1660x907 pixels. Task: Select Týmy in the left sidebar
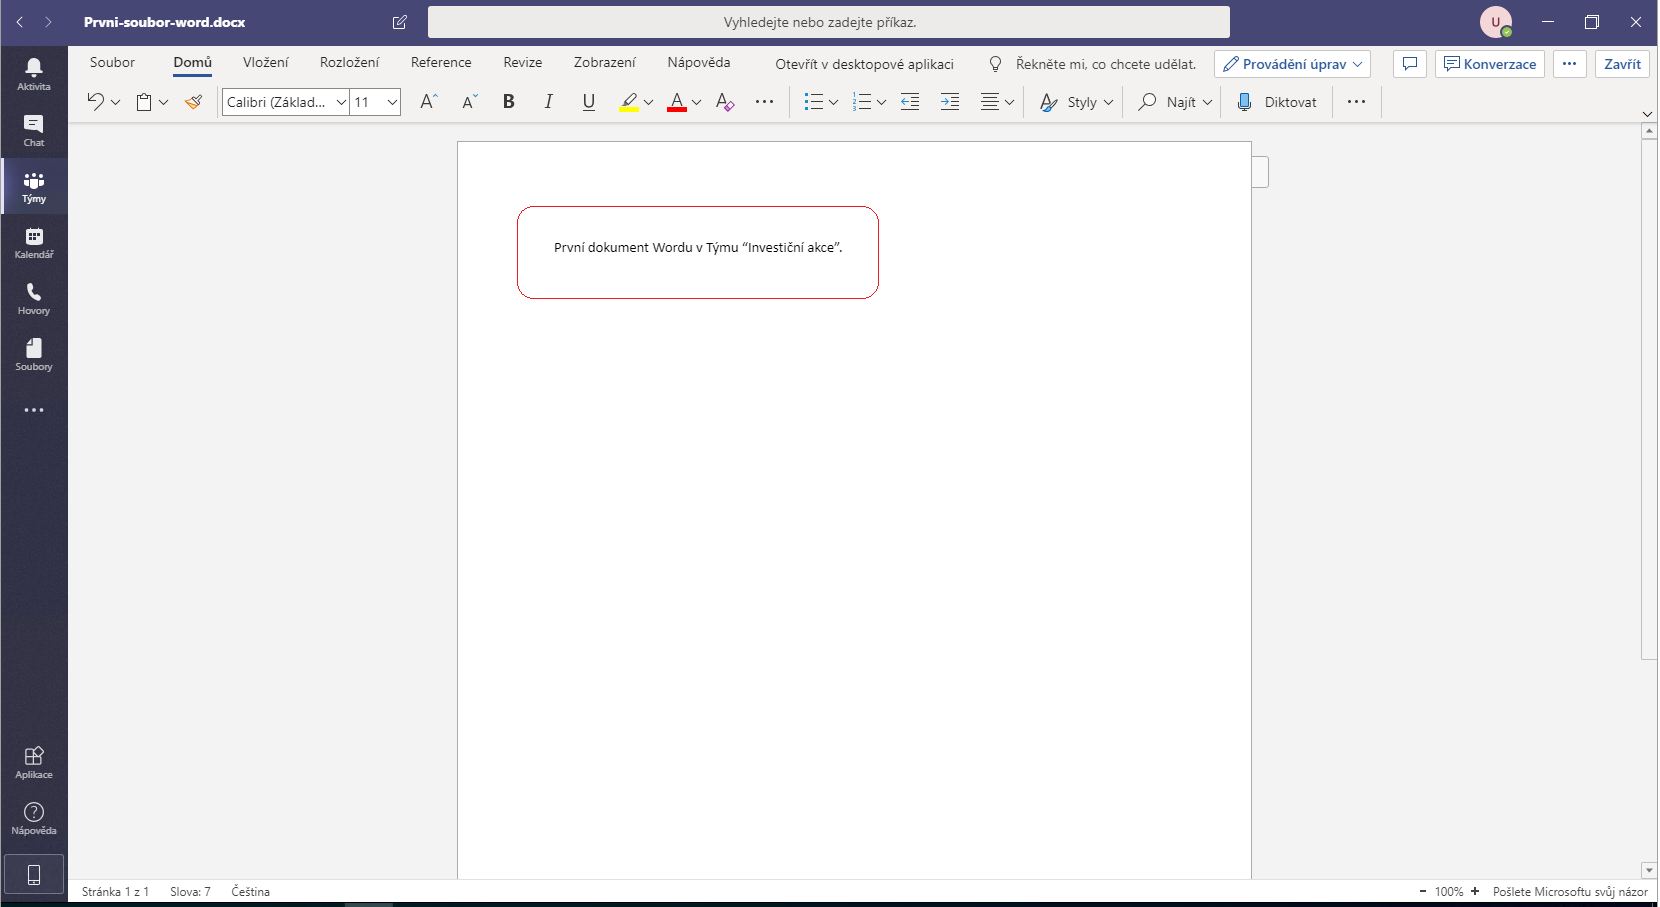point(34,186)
